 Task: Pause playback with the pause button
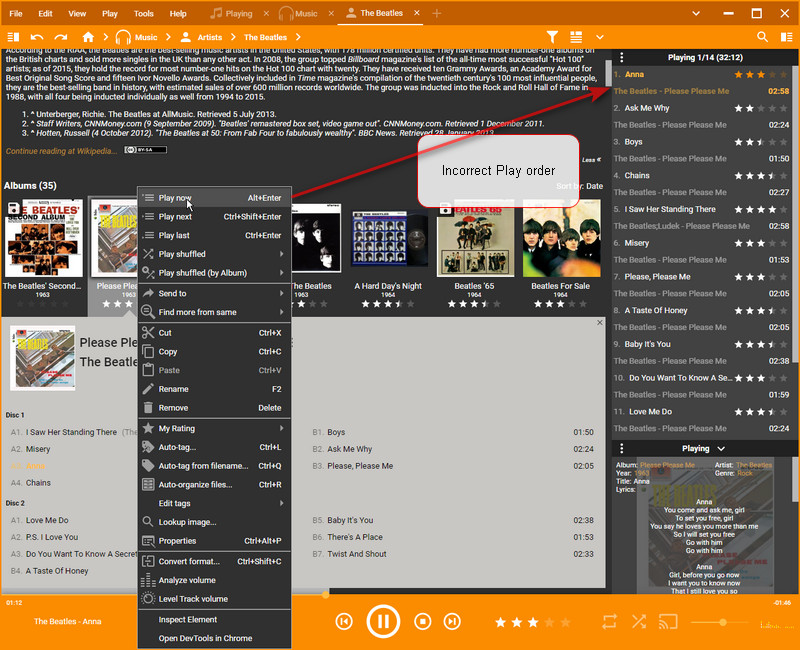click(383, 621)
